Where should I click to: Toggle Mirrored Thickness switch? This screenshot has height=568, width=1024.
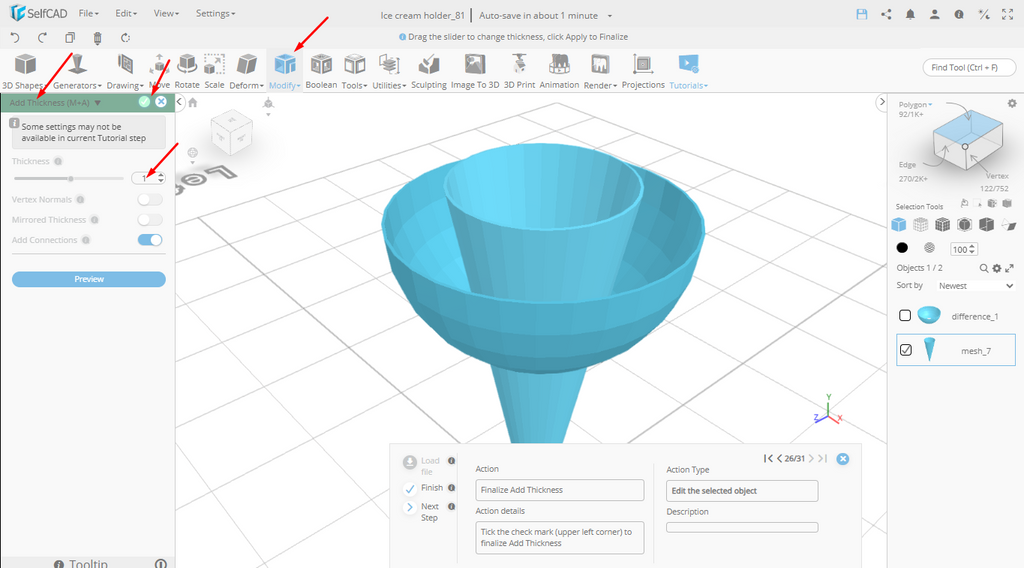click(150, 219)
